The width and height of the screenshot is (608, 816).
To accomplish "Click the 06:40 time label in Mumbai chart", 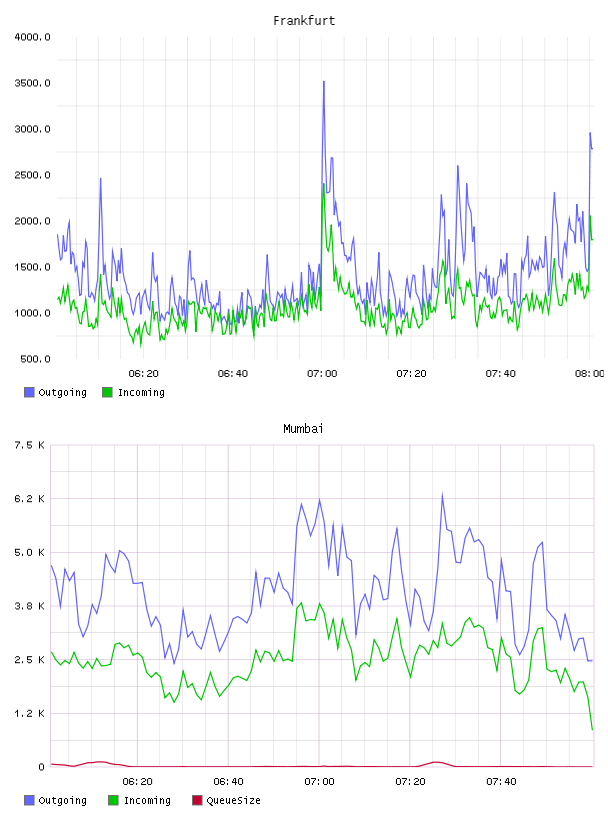I will (x=229, y=782).
